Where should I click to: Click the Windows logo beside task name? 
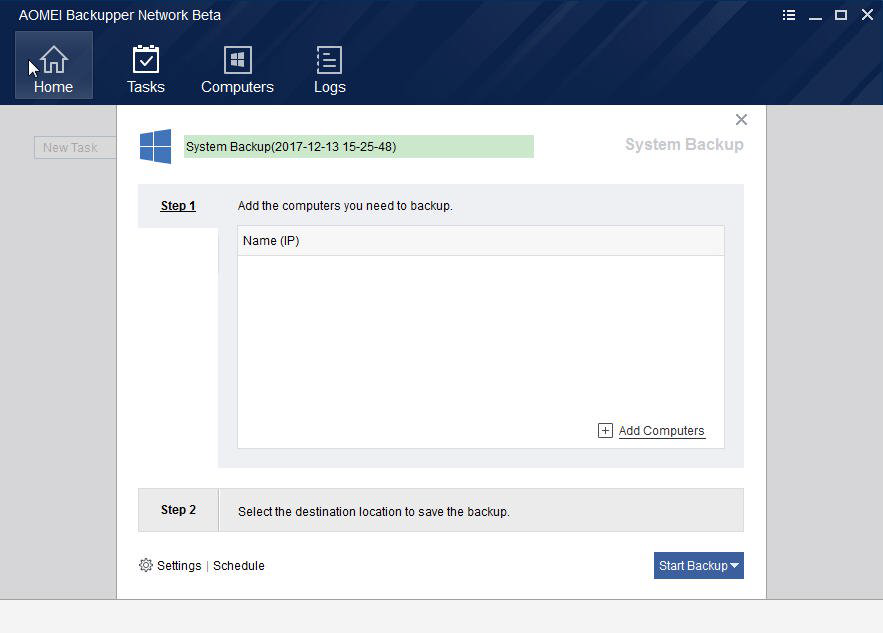pyautogui.click(x=155, y=146)
